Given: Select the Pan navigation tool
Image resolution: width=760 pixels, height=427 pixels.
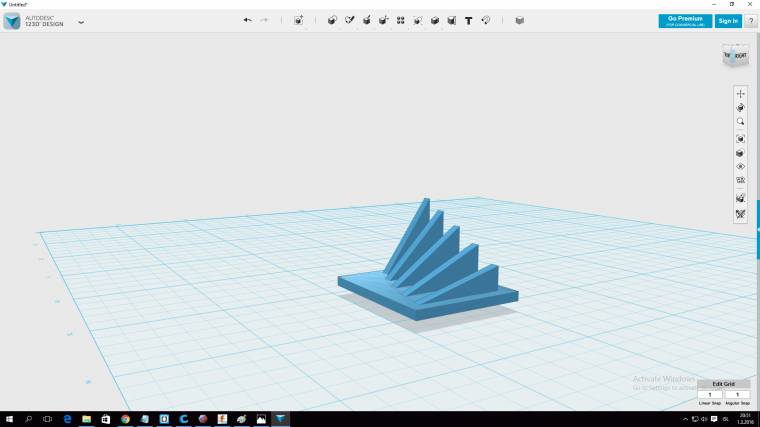Looking at the screenshot, I should [740, 94].
